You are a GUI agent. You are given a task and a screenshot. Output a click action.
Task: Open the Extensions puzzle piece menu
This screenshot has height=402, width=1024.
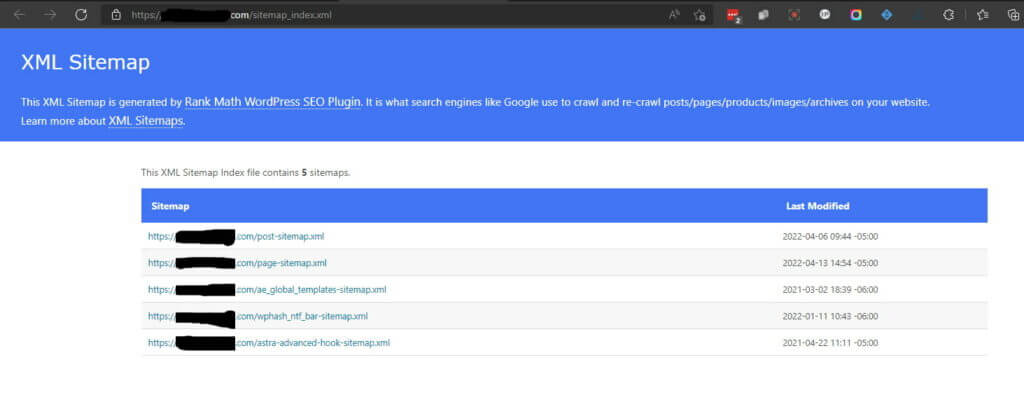point(950,15)
